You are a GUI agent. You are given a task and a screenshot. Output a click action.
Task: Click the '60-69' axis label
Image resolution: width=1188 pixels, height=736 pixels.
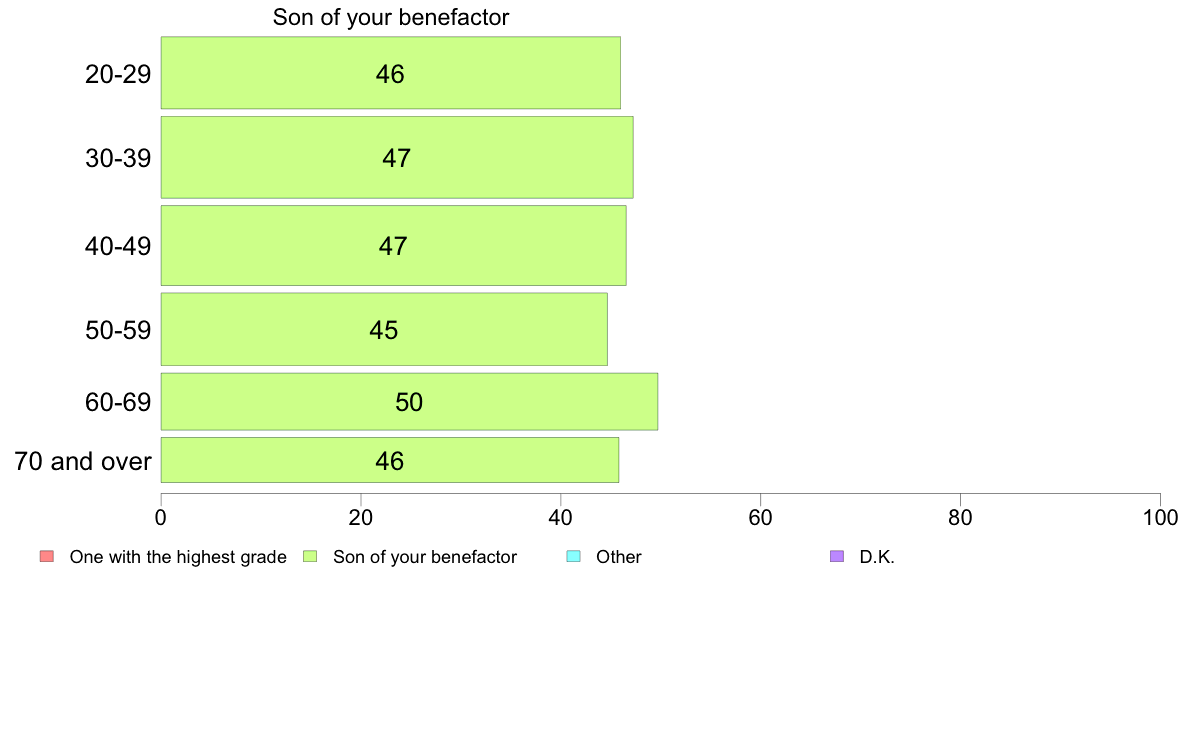coord(118,403)
